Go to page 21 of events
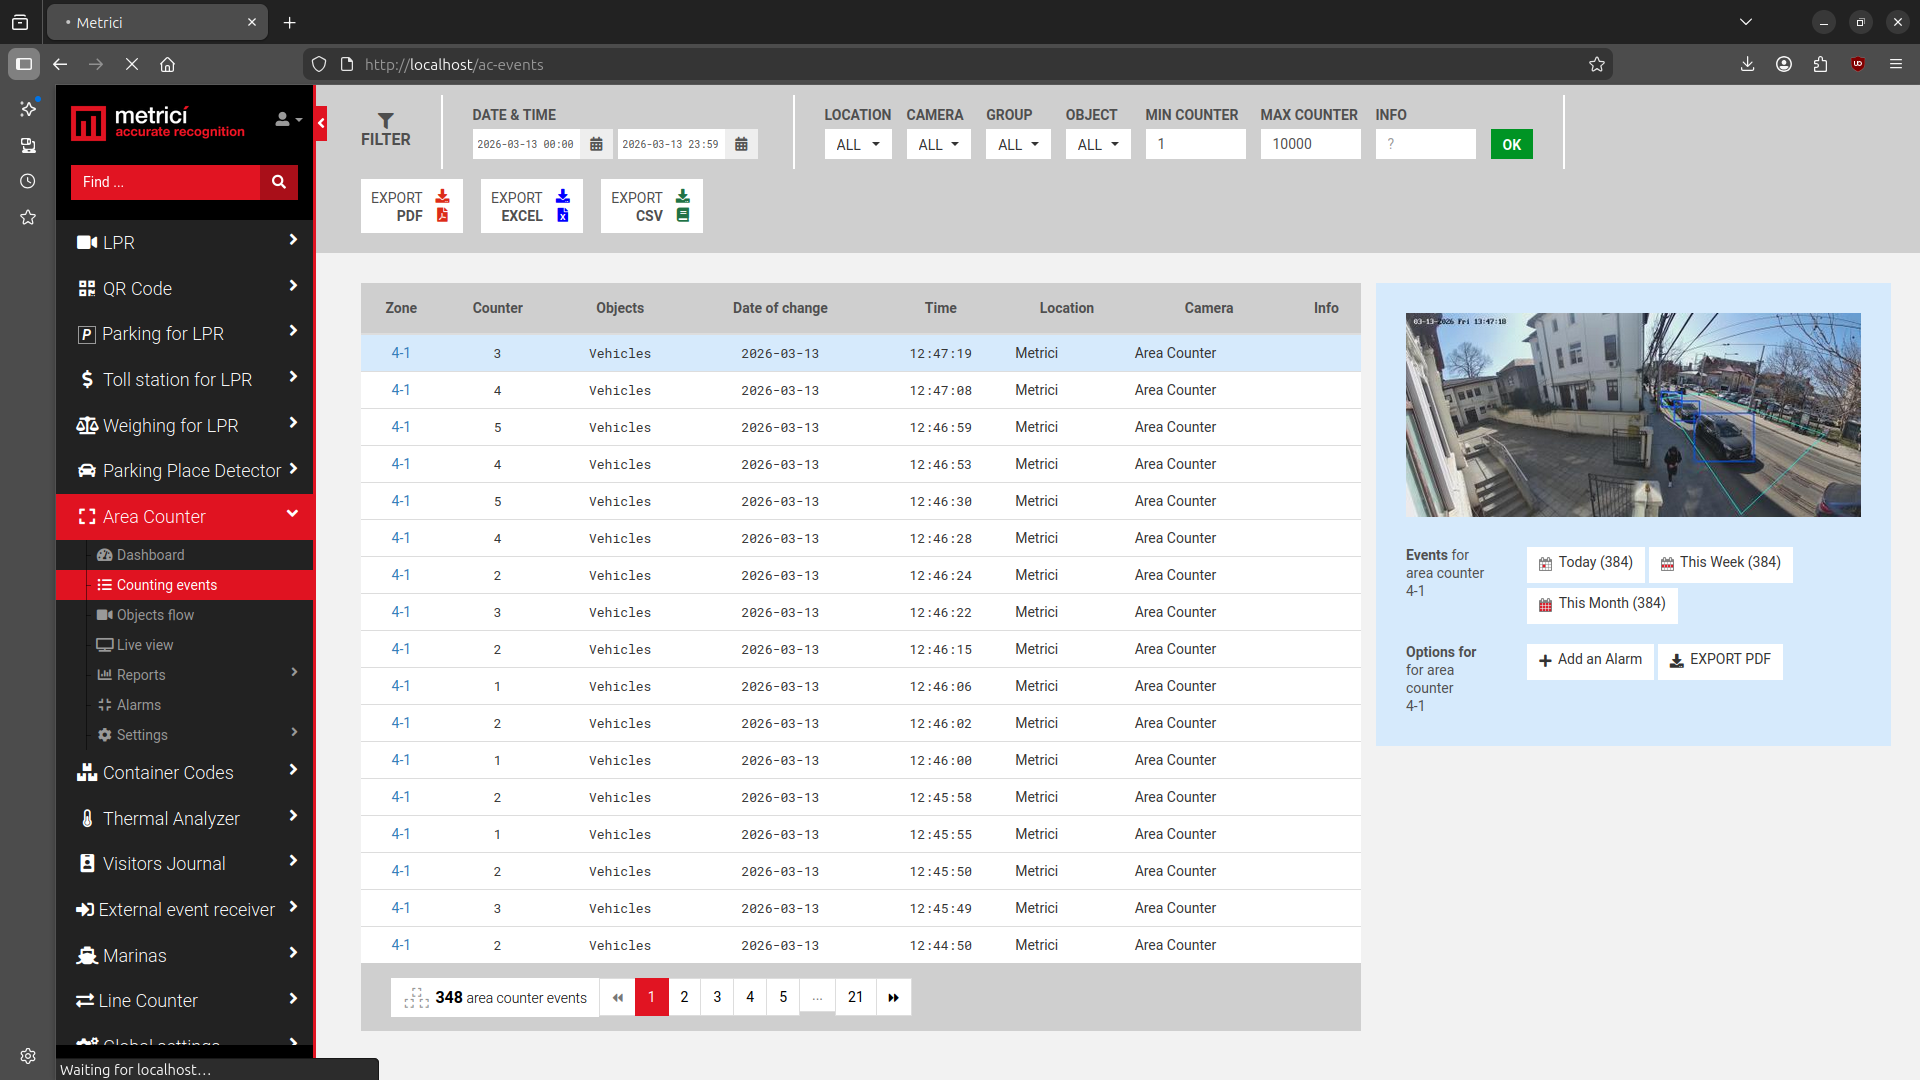 coord(855,997)
